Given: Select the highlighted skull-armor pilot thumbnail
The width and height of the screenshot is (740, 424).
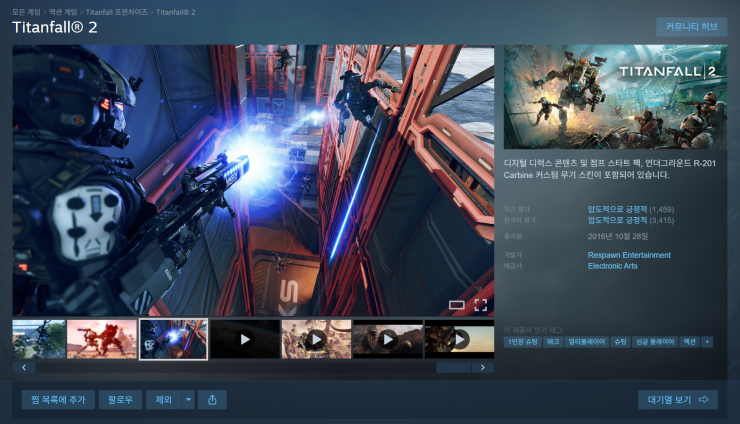Looking at the screenshot, I should point(173,339).
